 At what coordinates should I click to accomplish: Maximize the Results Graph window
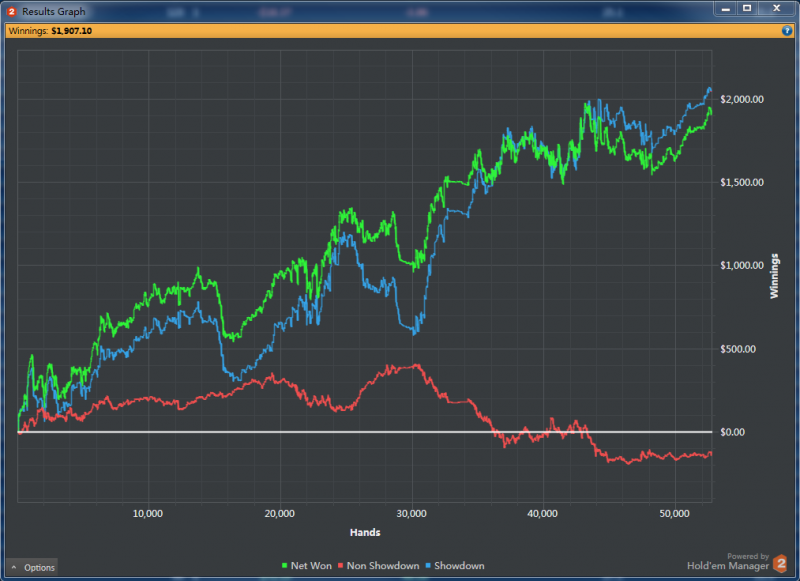point(748,8)
